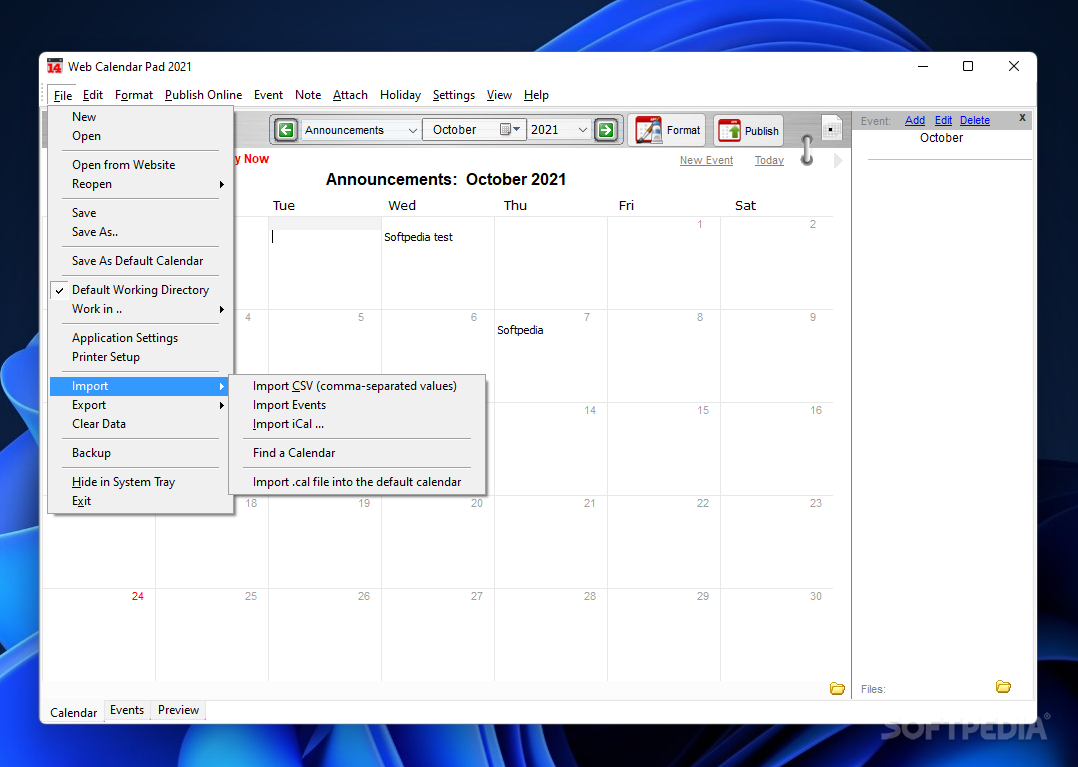Open the Format menu
Screen dimensions: 1078x767
coord(133,95)
